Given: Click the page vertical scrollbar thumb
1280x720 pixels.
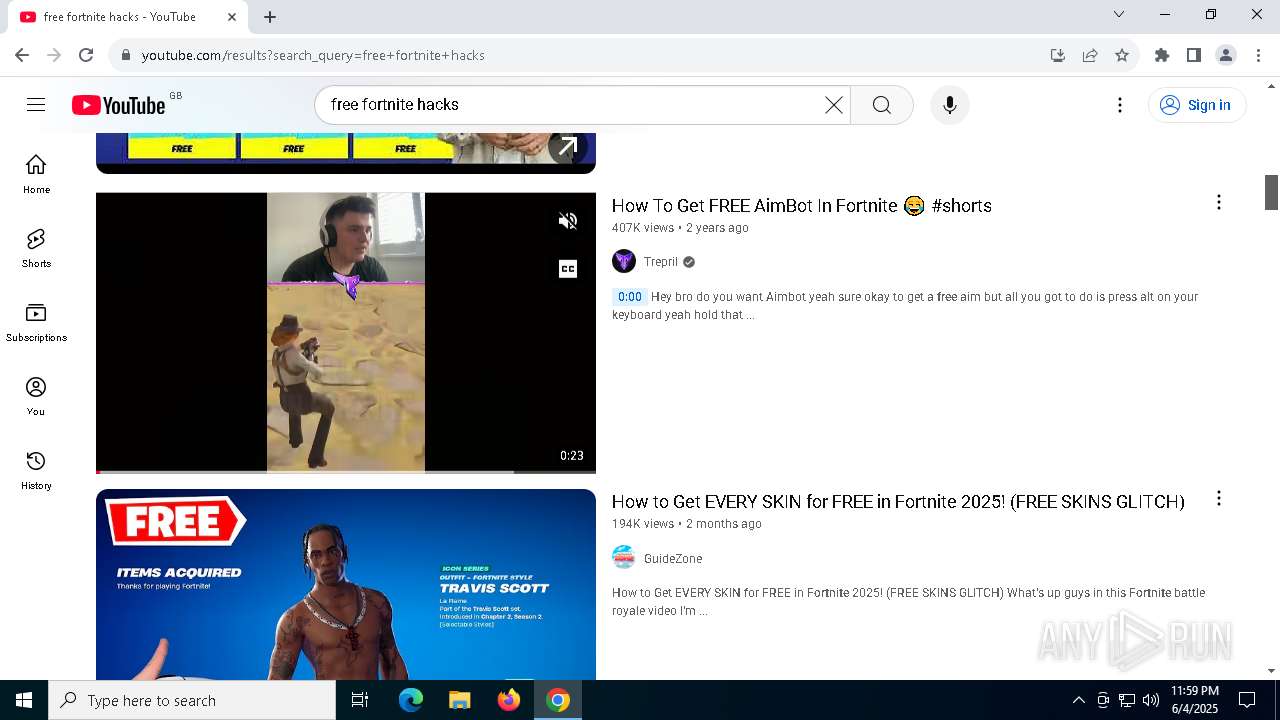Looking at the screenshot, I should coord(1272,192).
